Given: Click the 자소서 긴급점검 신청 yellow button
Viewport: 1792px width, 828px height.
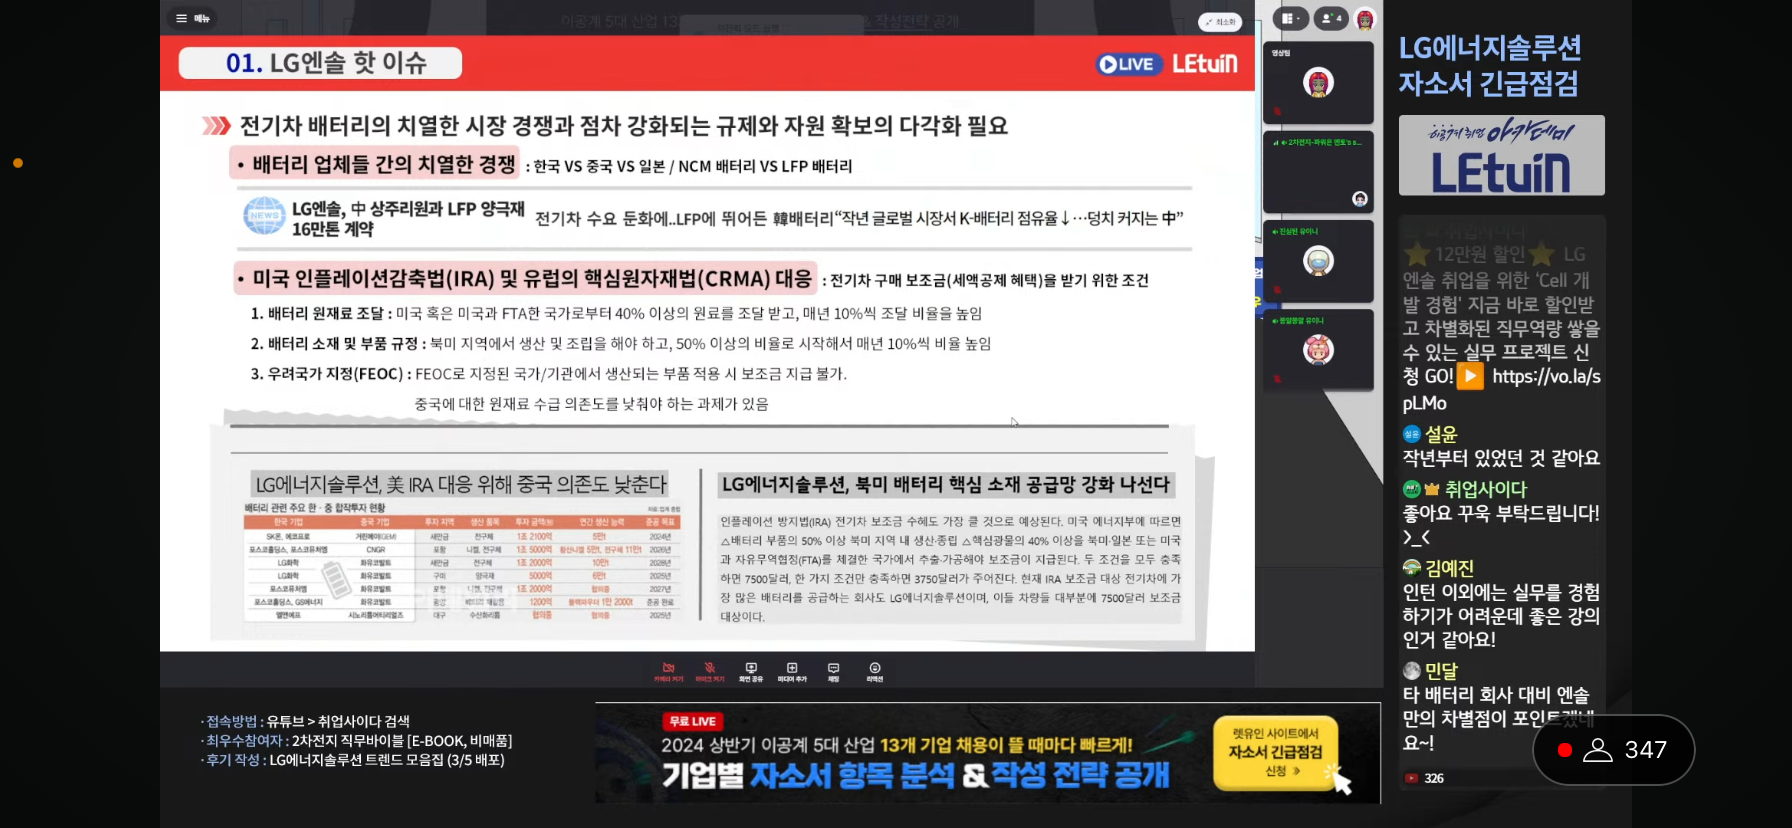Looking at the screenshot, I should pos(1275,752).
